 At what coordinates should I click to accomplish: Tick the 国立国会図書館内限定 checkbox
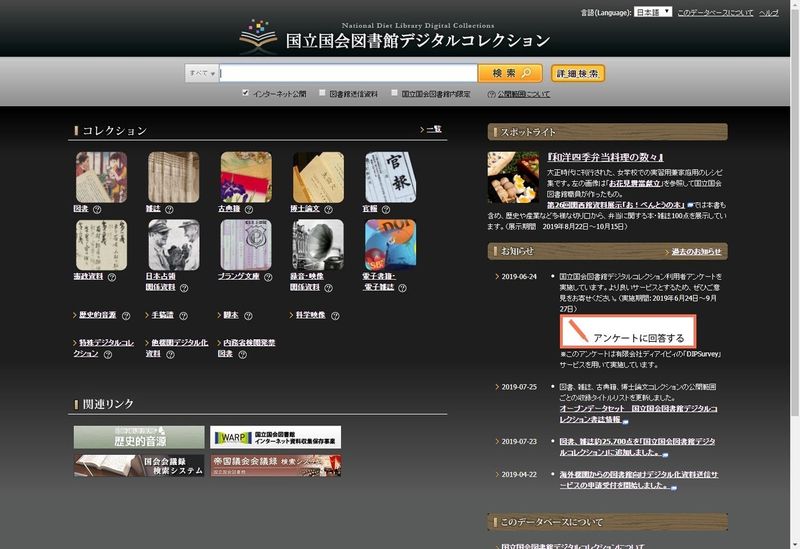point(394,94)
